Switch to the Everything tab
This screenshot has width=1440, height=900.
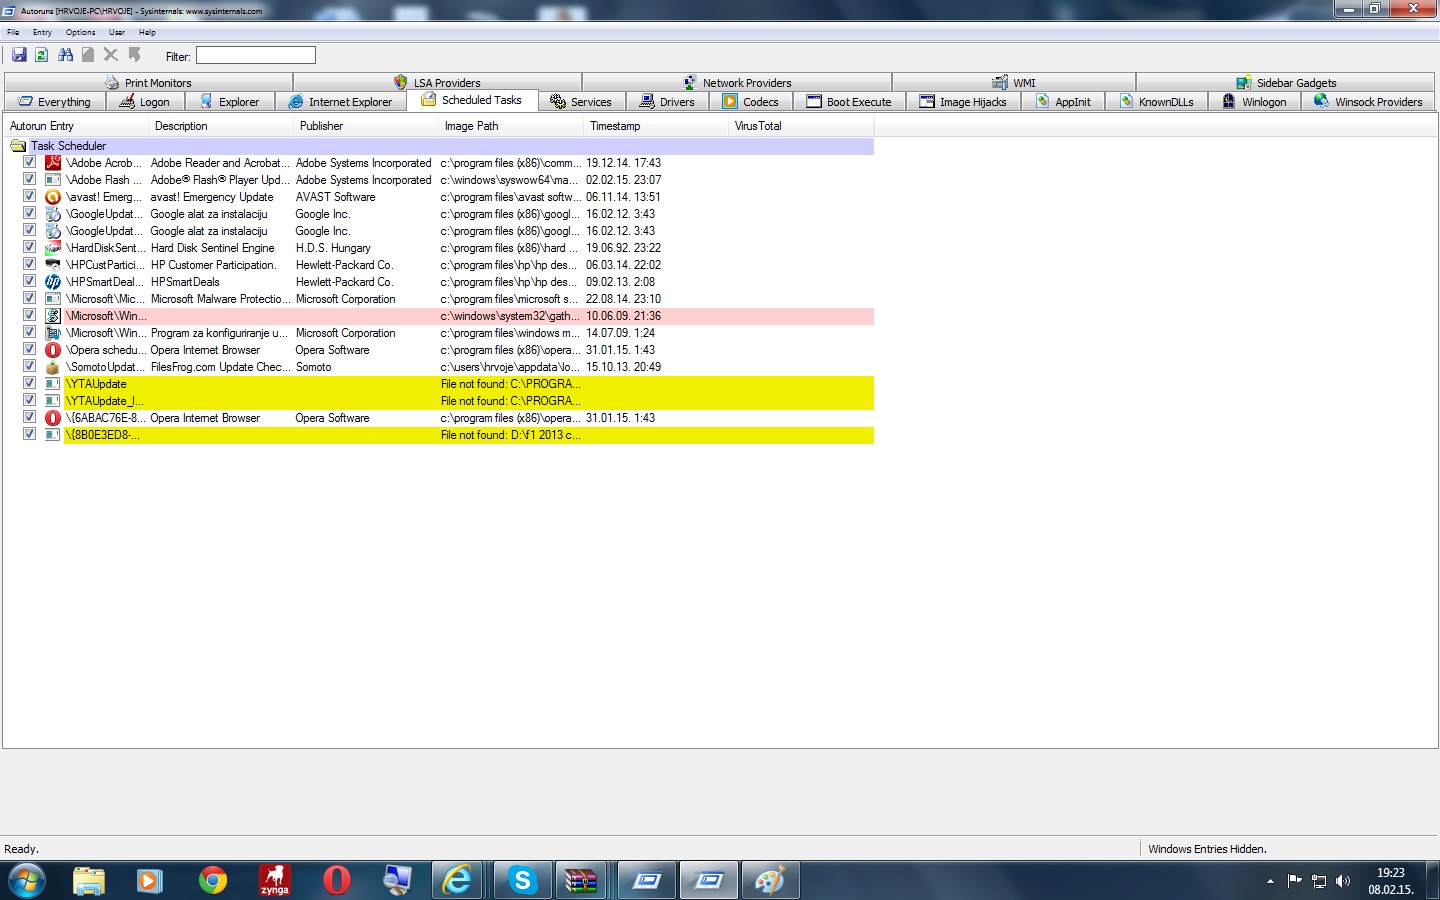[55, 101]
